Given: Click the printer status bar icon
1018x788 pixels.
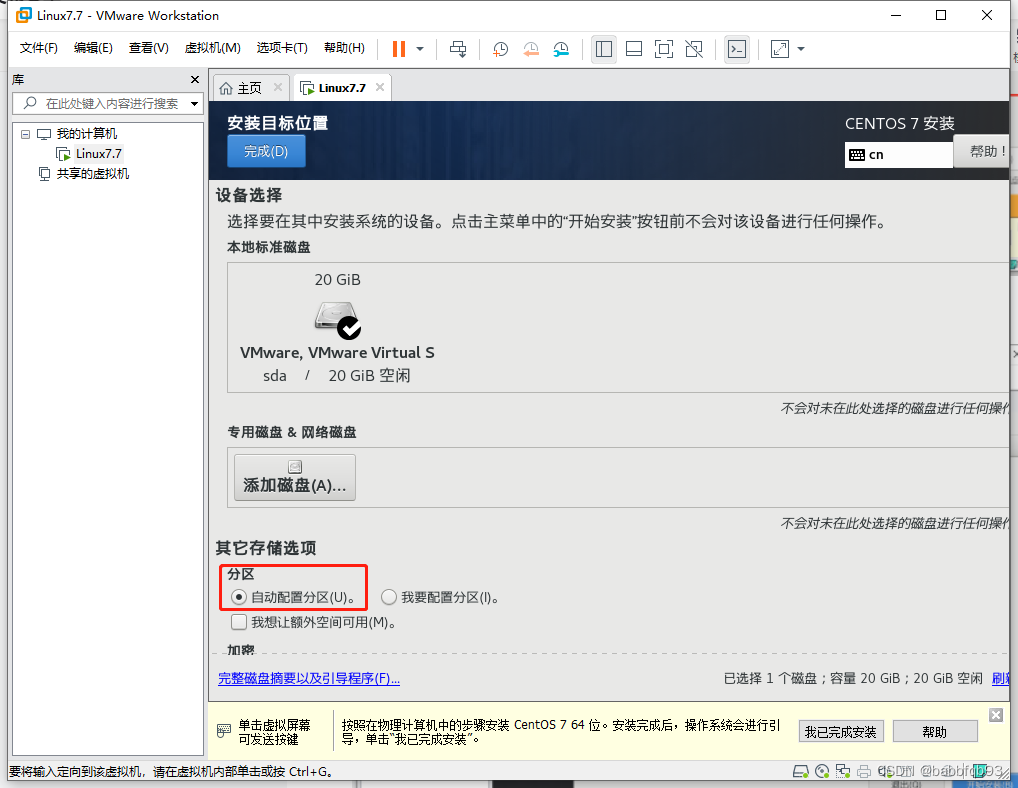Looking at the screenshot, I should [x=863, y=771].
